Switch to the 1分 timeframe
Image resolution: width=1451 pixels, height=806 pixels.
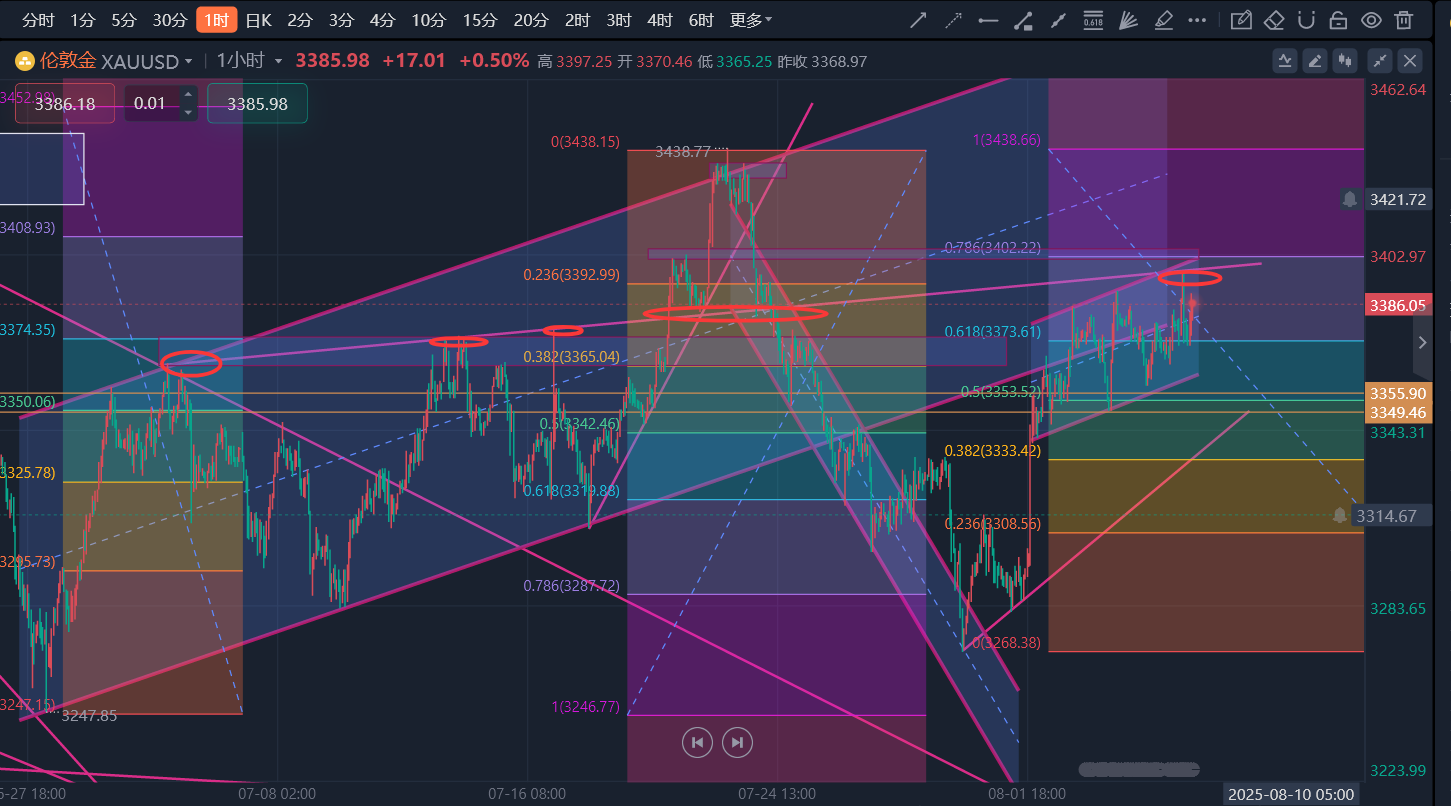tap(83, 20)
